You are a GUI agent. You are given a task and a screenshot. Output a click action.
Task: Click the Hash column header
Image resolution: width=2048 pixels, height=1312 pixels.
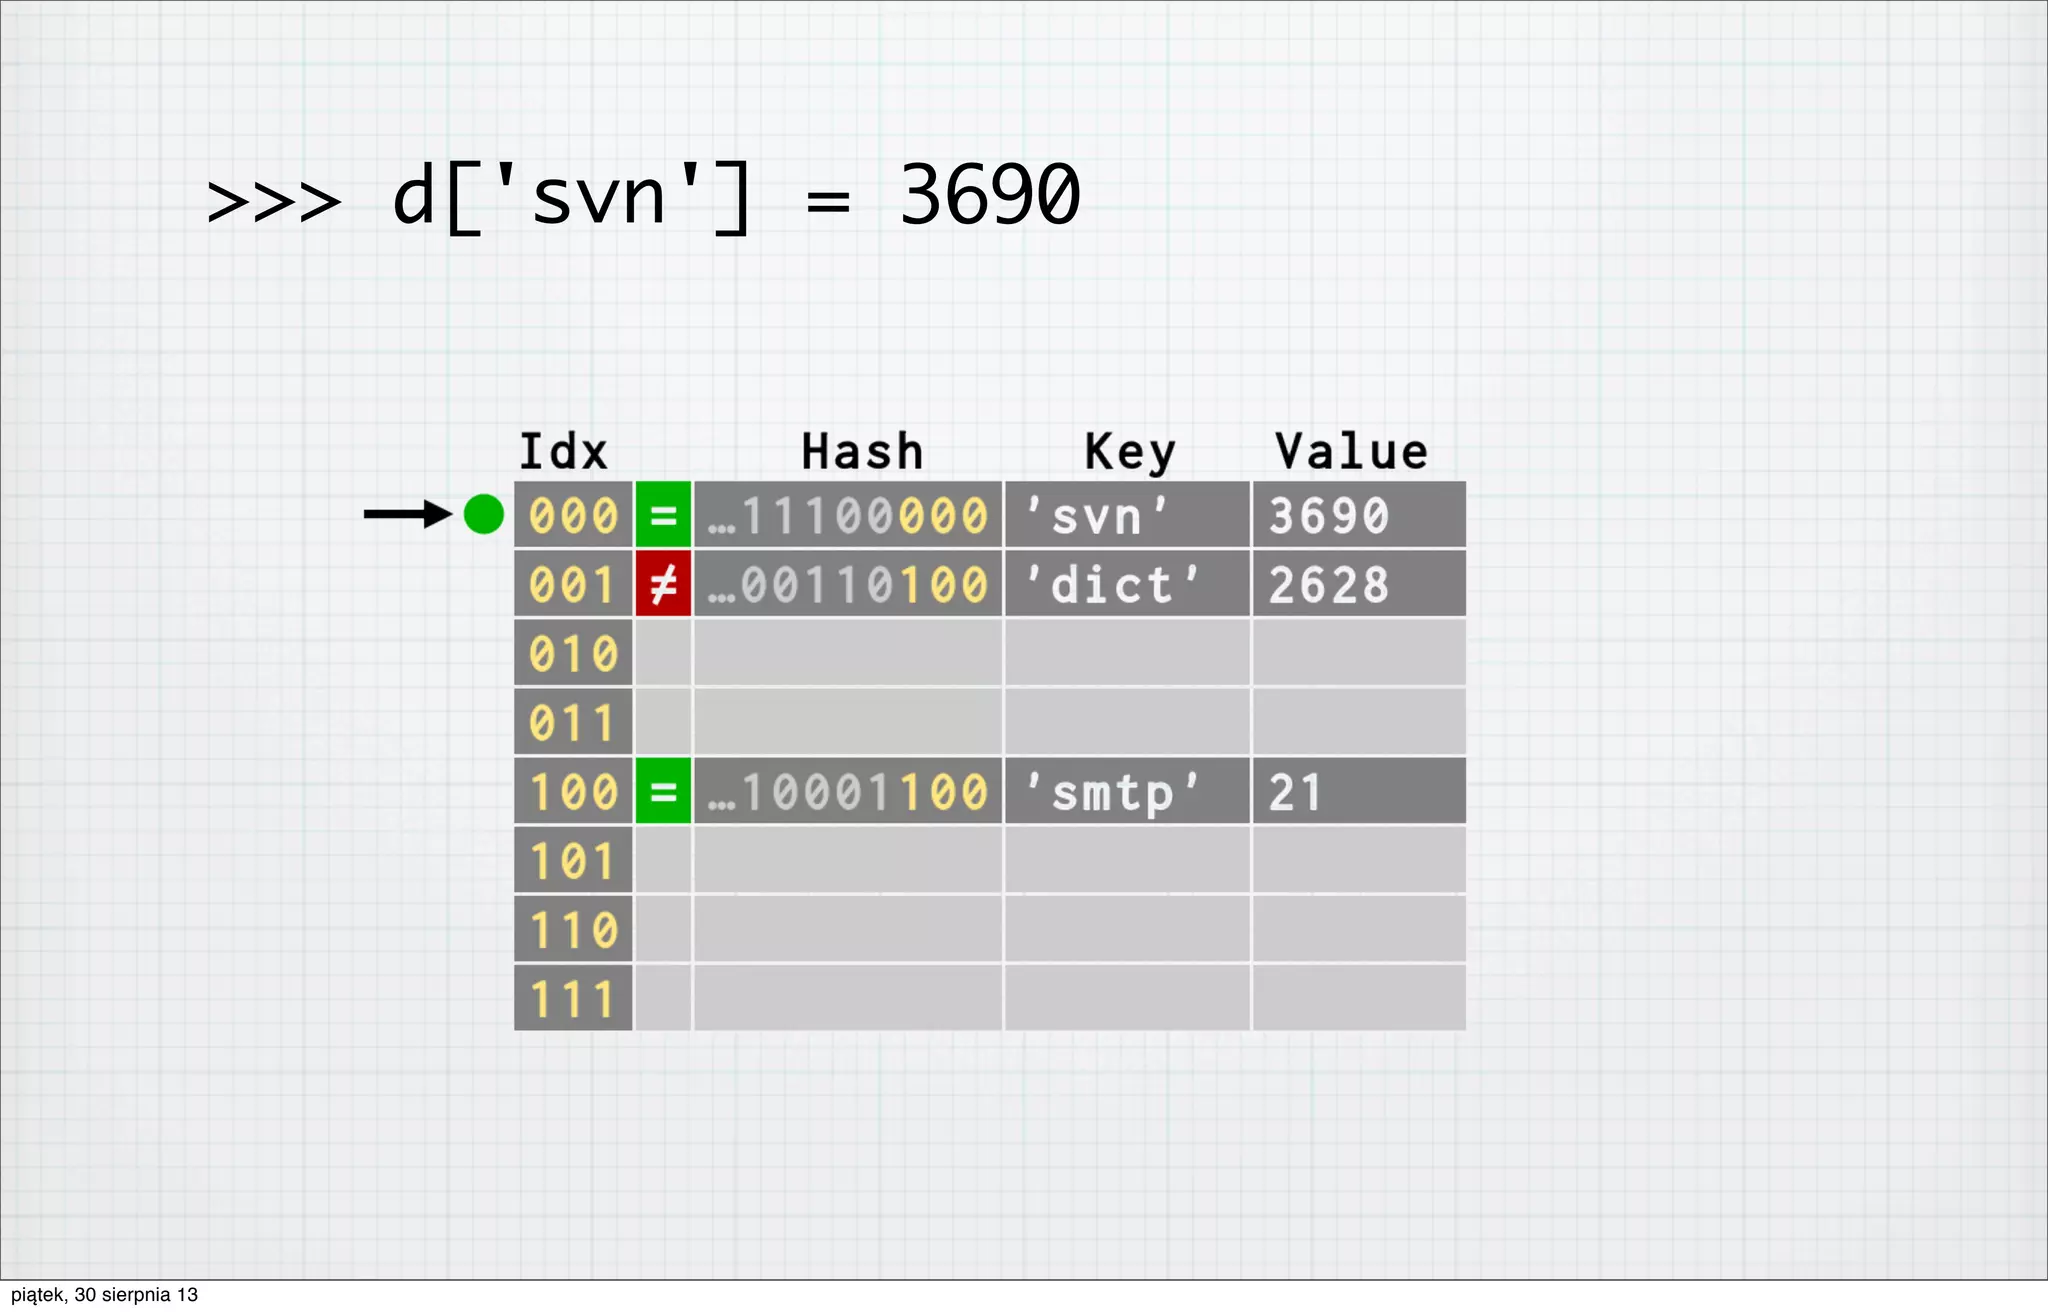pos(862,452)
